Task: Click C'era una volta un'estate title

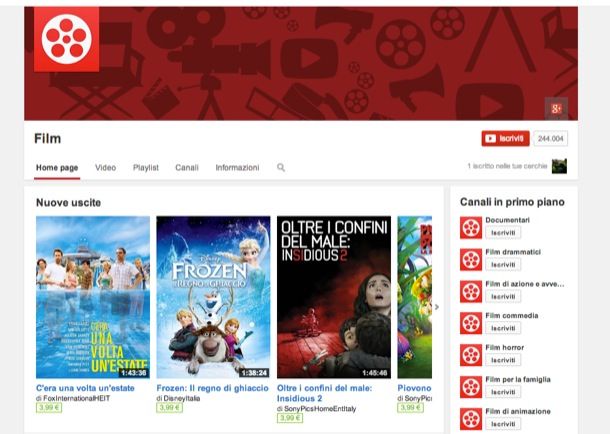Action: pos(85,388)
